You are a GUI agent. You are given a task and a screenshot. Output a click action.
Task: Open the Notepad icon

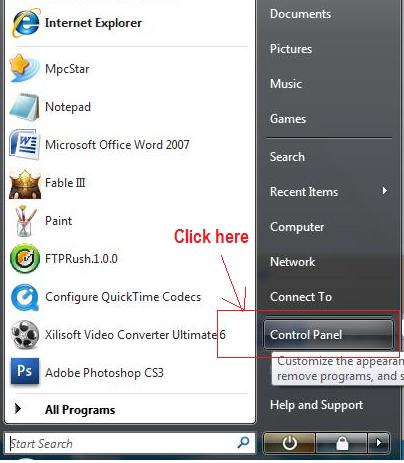pyautogui.click(x=25, y=107)
